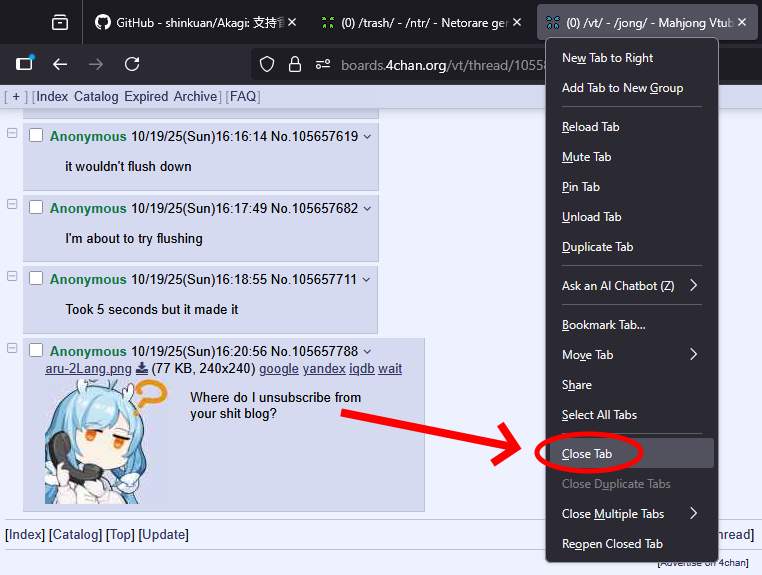
Task: Close the /trash/ Netorare tab
Action: 517,22
